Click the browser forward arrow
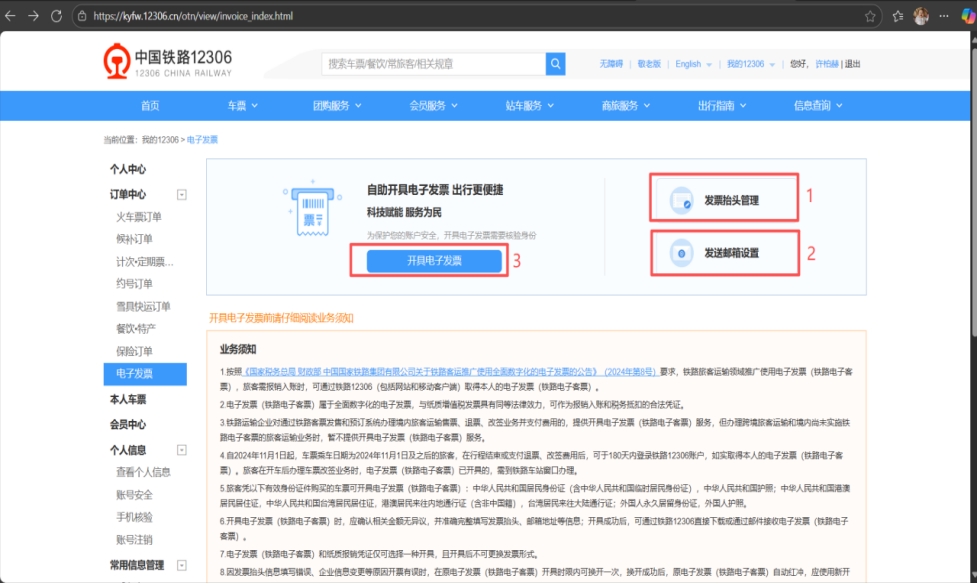 pyautogui.click(x=33, y=16)
